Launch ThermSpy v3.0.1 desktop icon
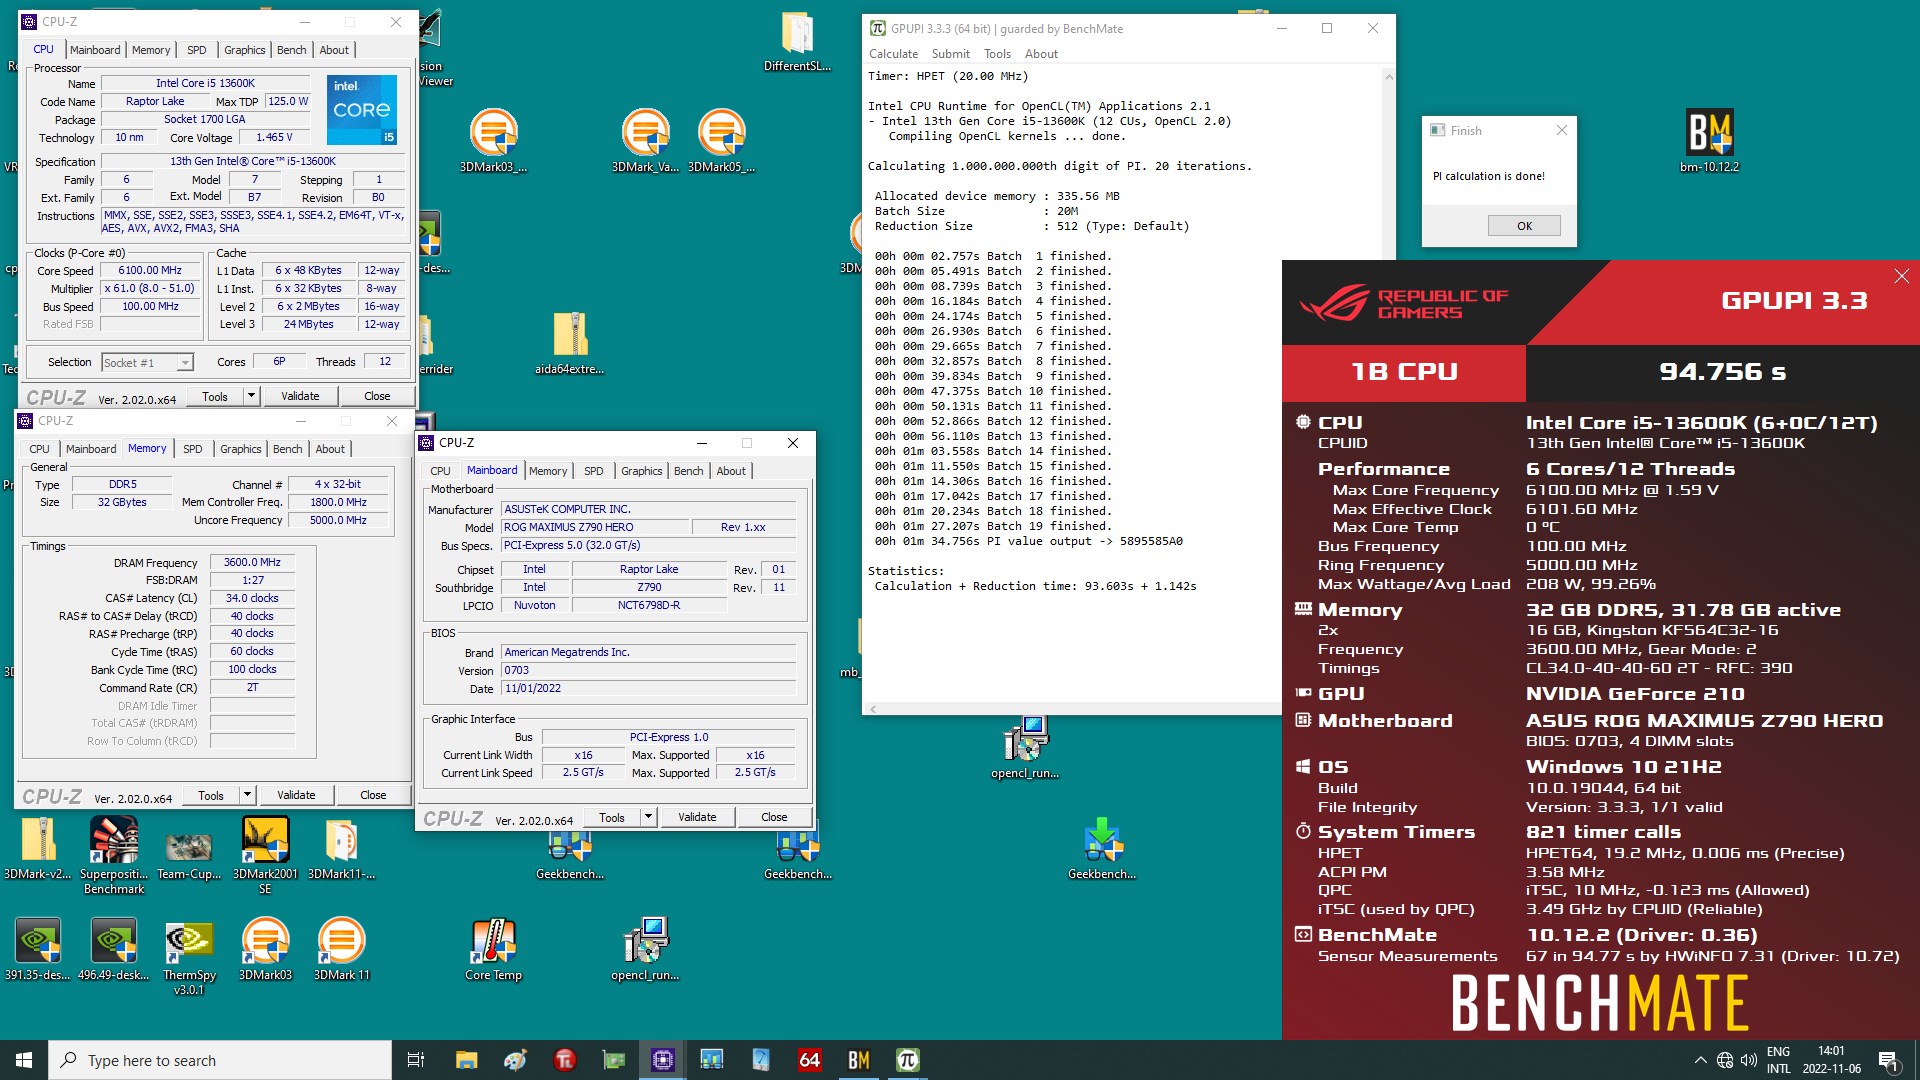Screen dimensions: 1920x1080 click(x=189, y=957)
